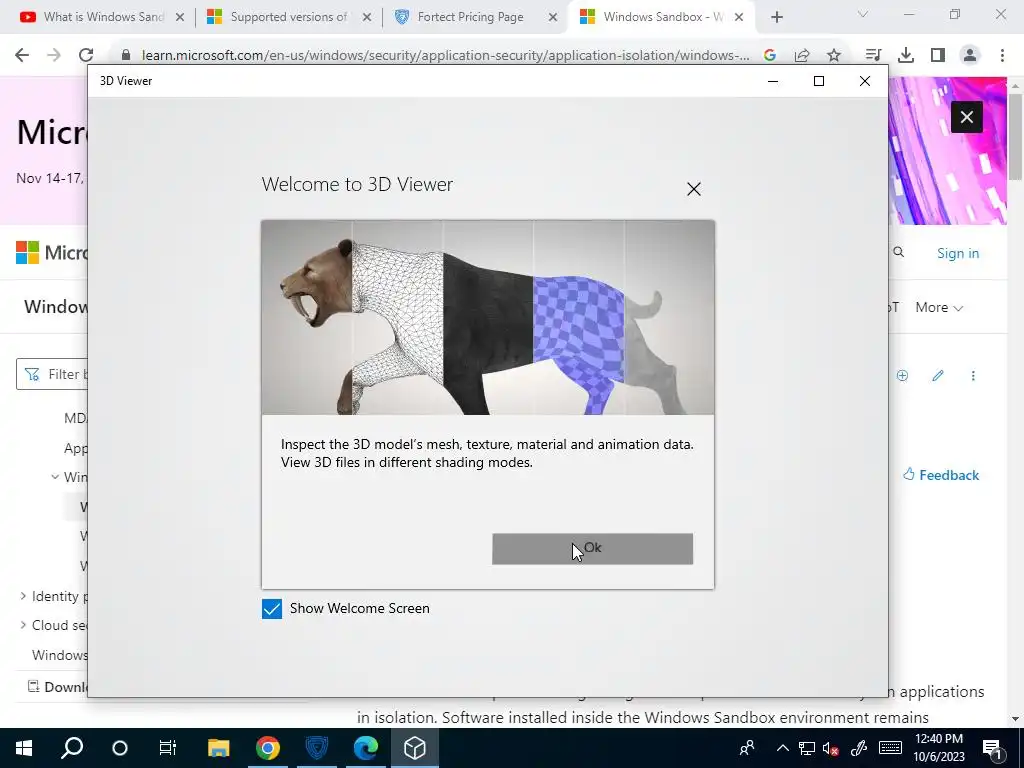Click the Download PDF link in sidebar
The width and height of the screenshot is (1024, 768).
click(57, 687)
